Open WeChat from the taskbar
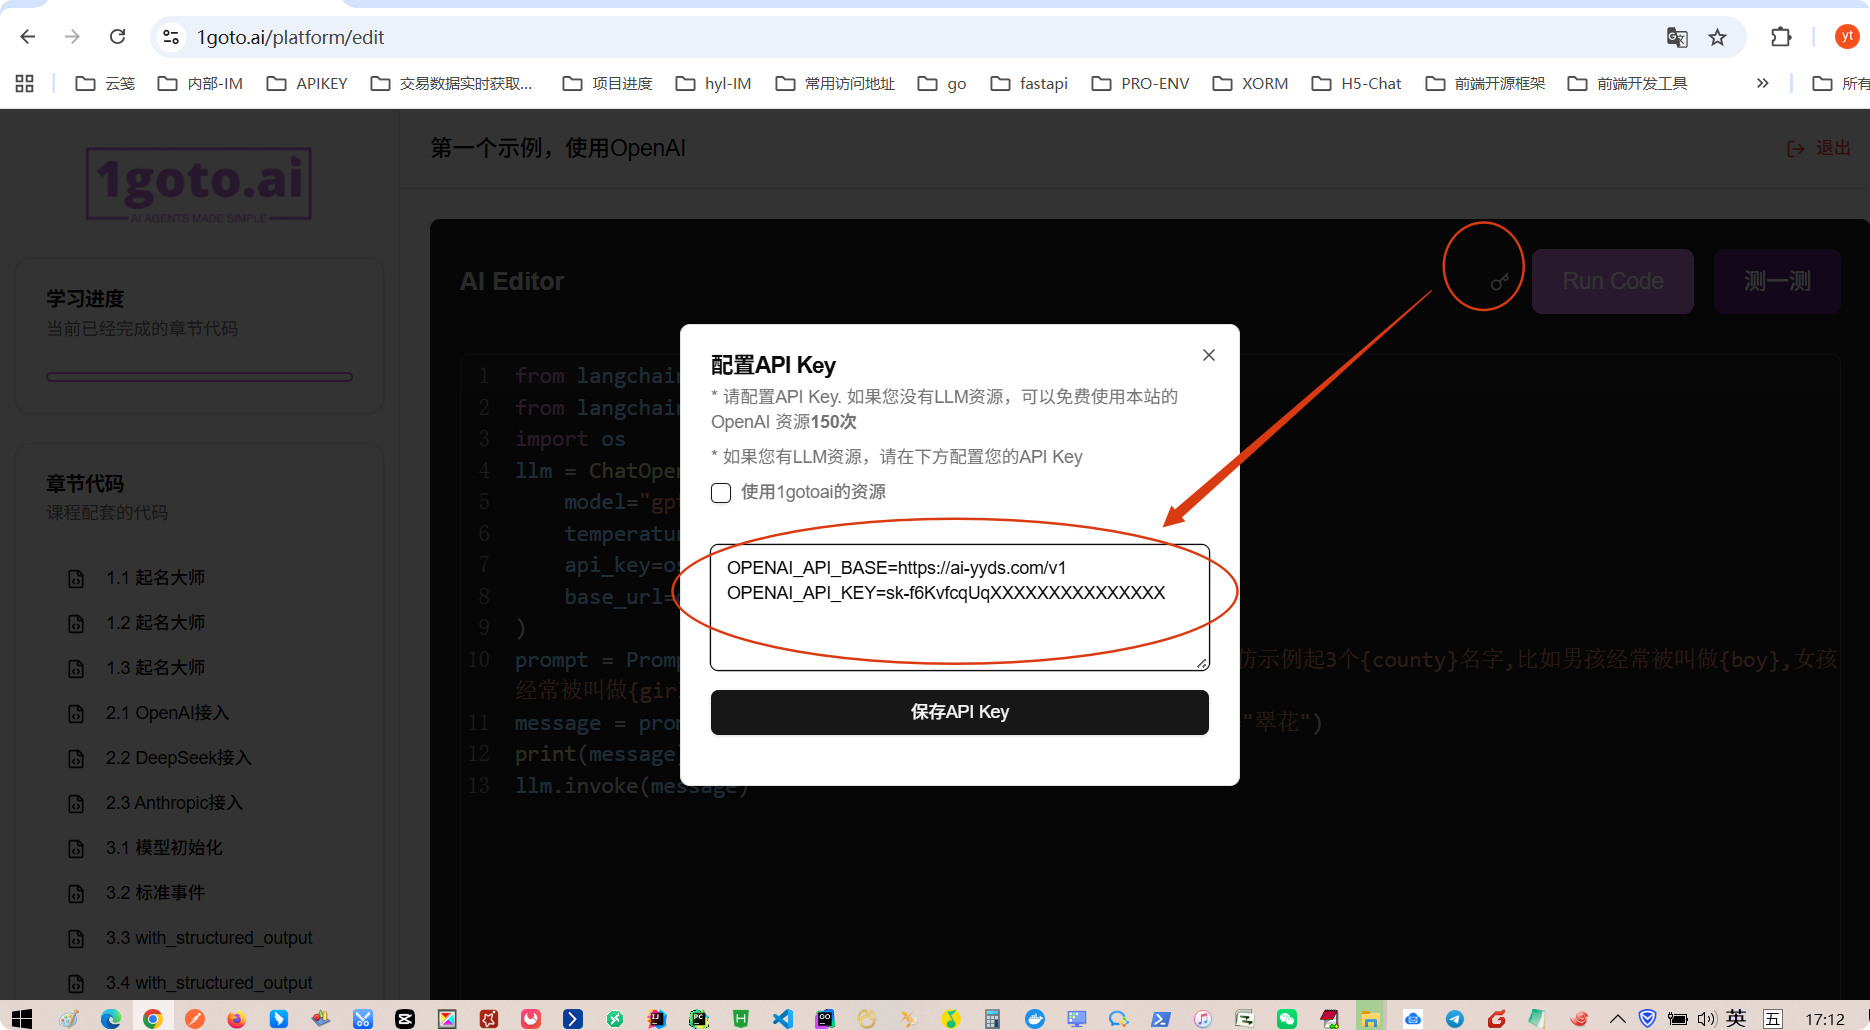This screenshot has height=1030, width=1870. click(1287, 1018)
